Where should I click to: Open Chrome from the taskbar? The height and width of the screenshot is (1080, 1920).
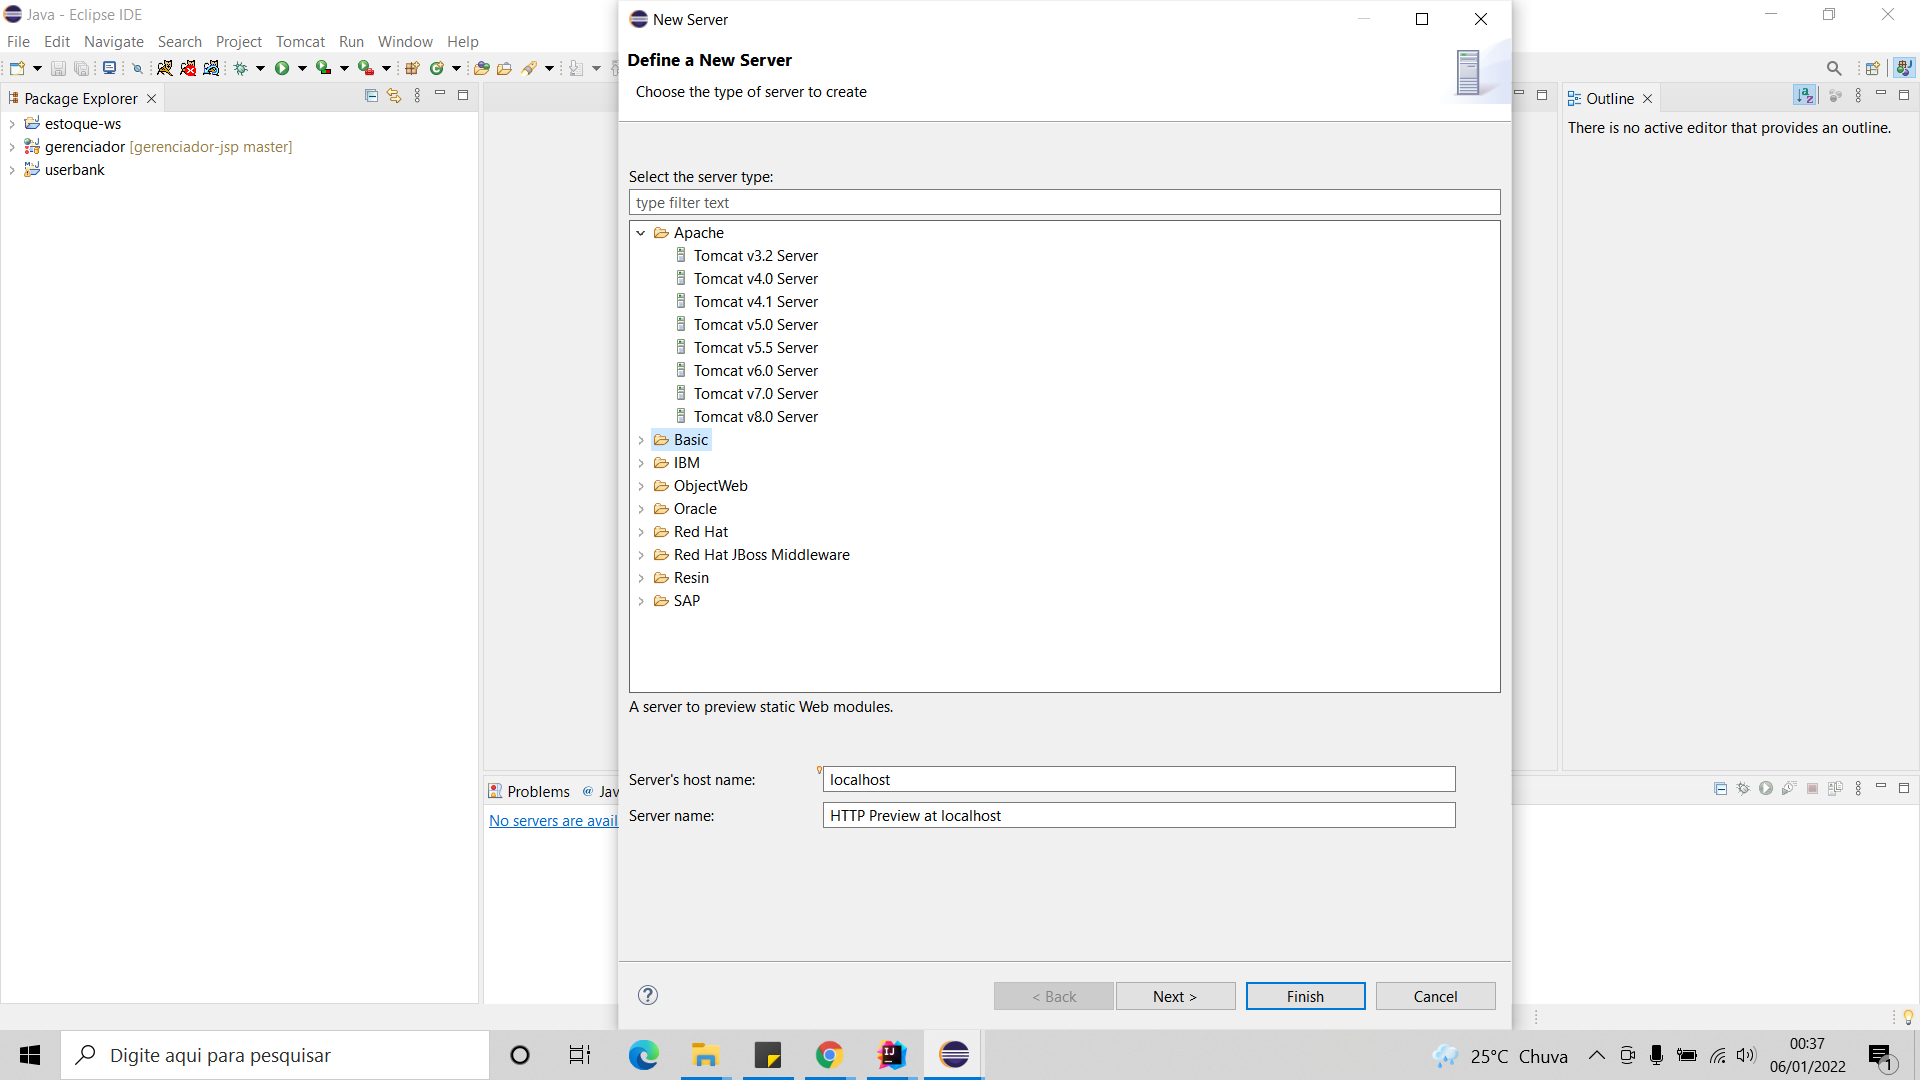point(829,1055)
